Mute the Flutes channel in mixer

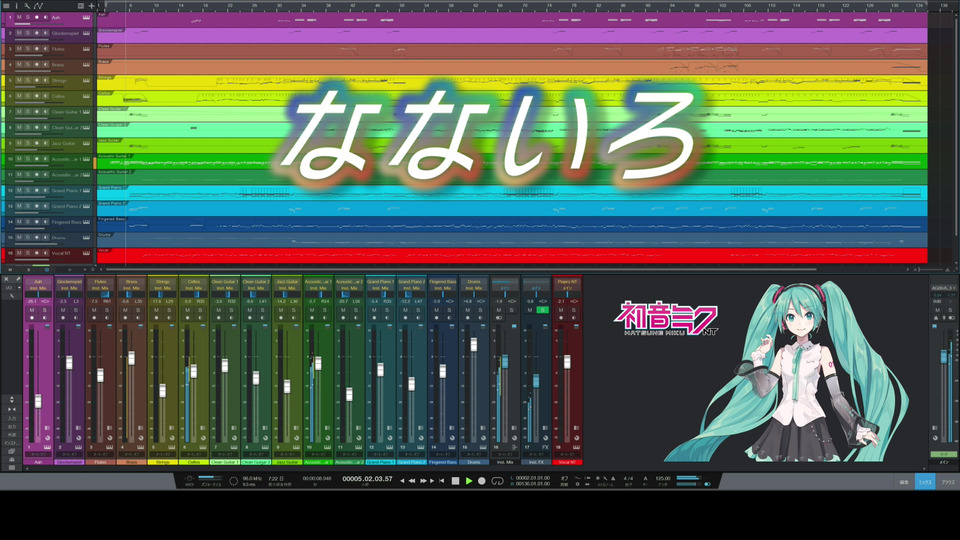click(x=94, y=310)
